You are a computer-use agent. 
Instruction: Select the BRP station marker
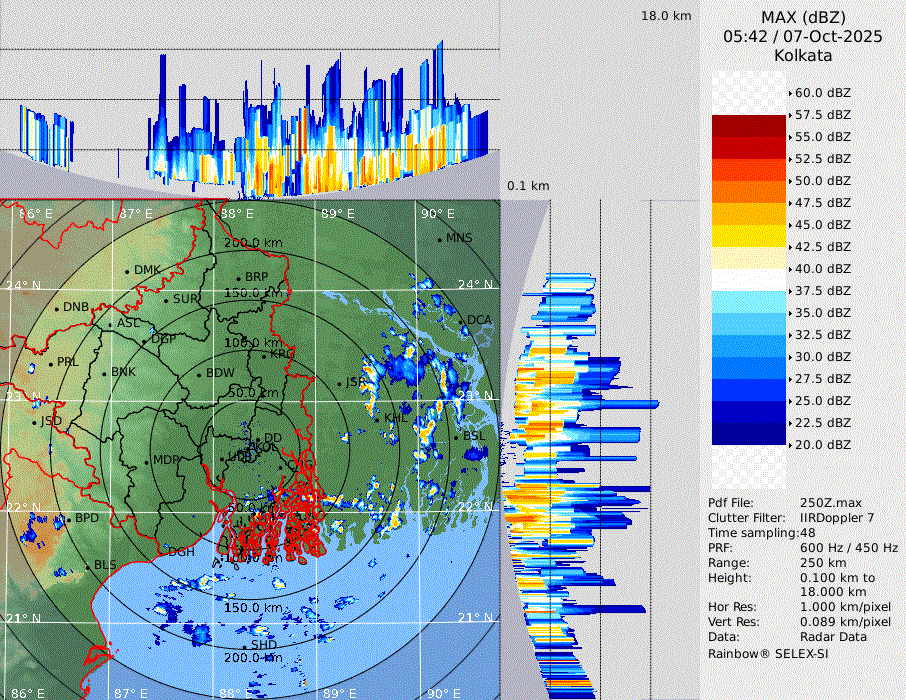(x=238, y=278)
